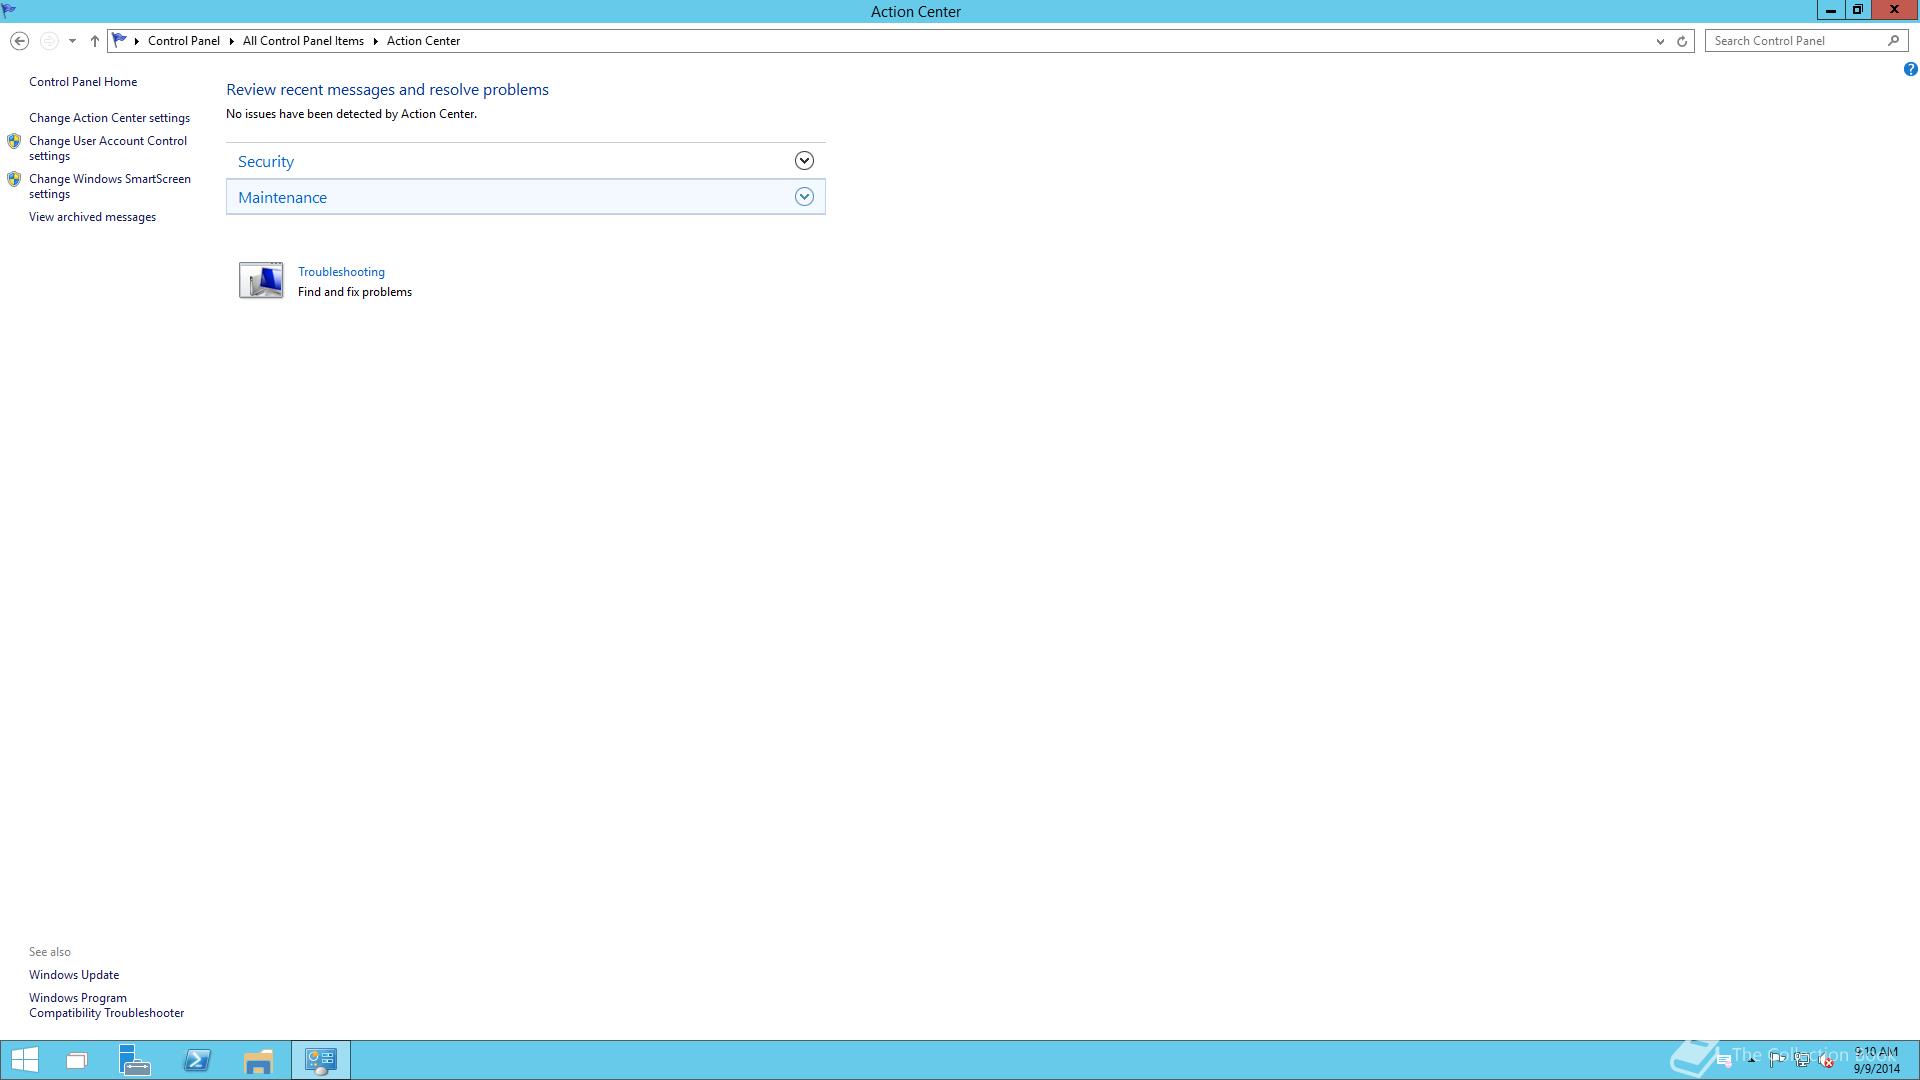Click the input language tray icon

(1723, 1061)
